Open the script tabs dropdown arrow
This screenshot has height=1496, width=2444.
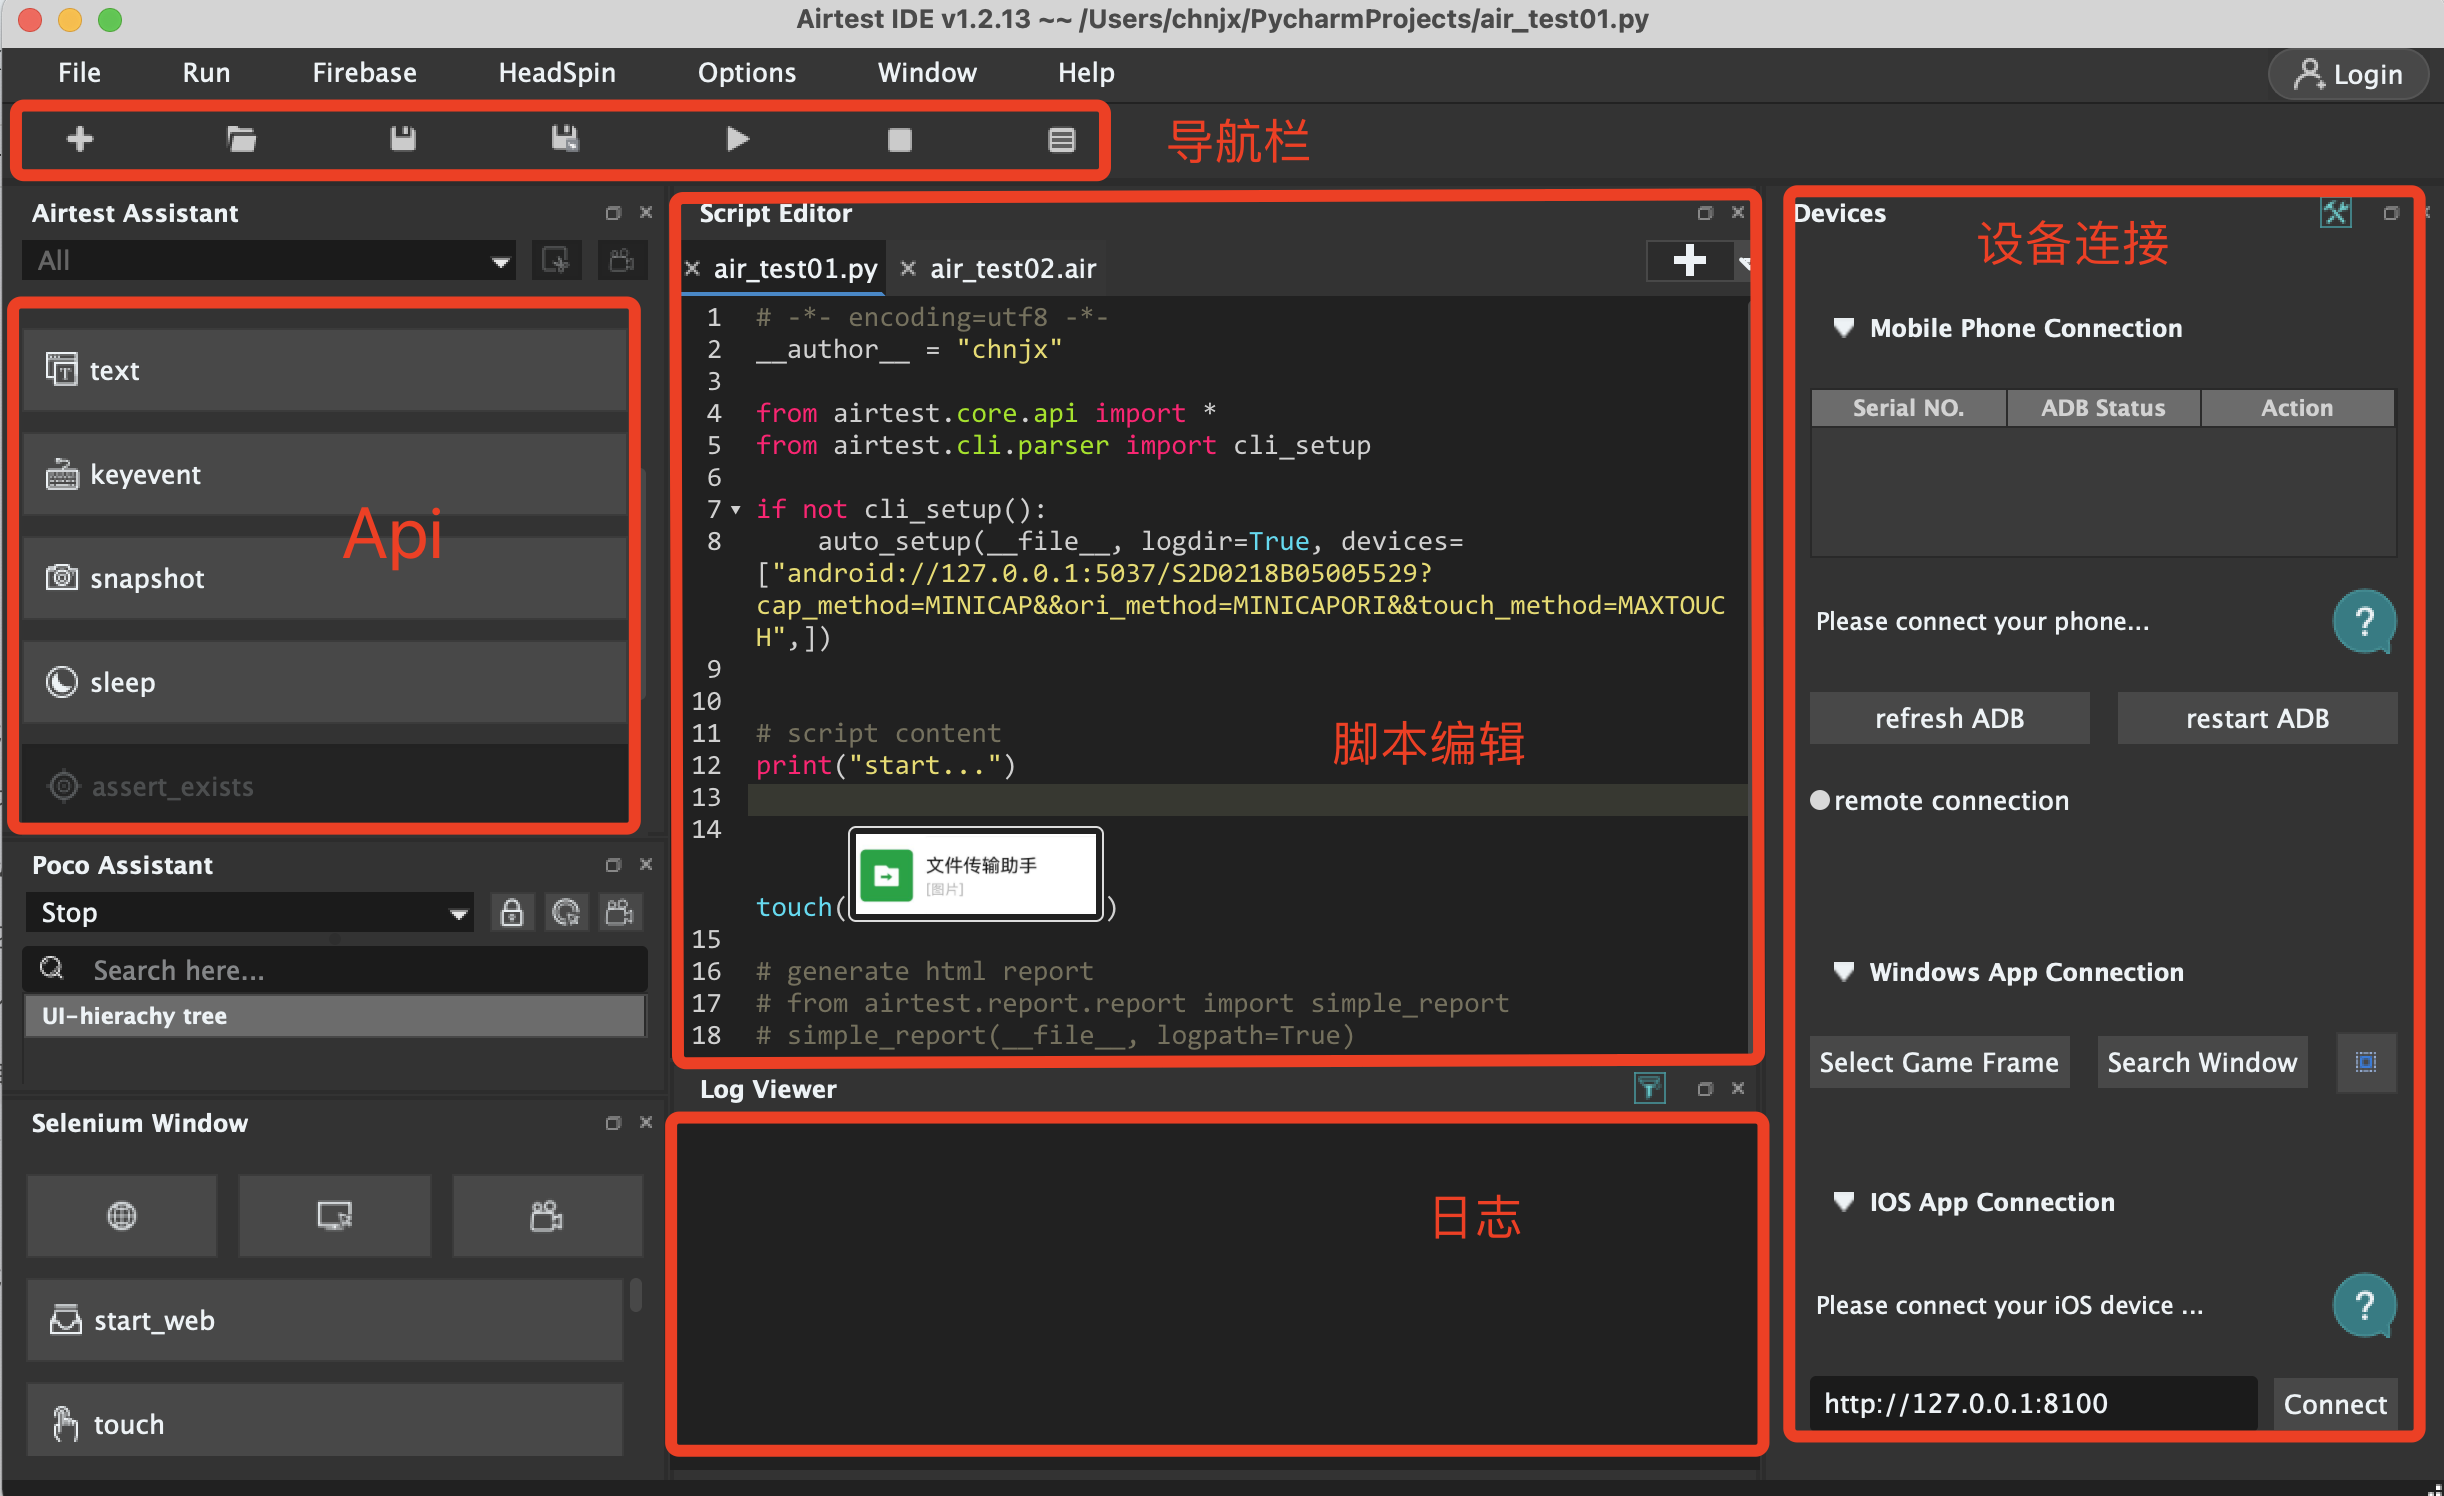click(x=1743, y=264)
